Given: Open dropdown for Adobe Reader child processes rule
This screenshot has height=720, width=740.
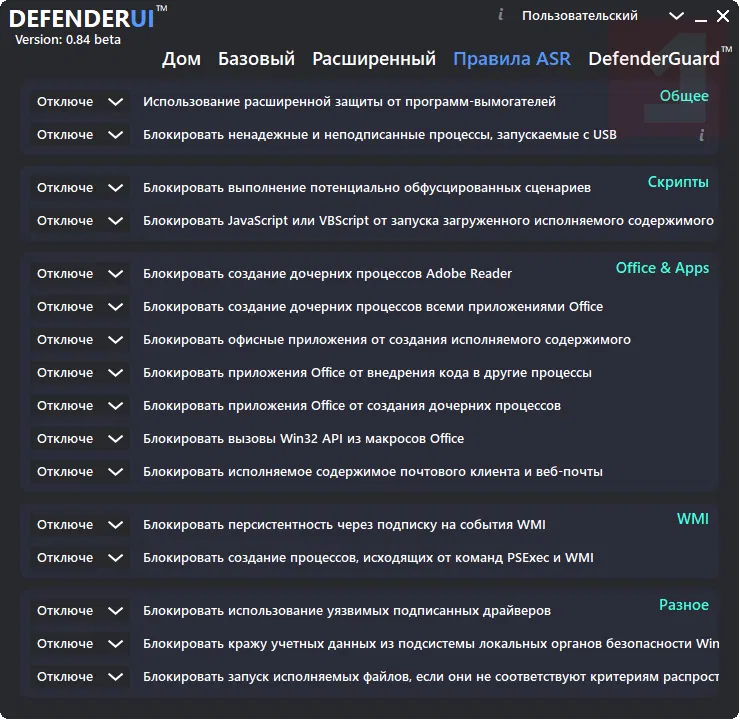Looking at the screenshot, I should (x=80, y=274).
